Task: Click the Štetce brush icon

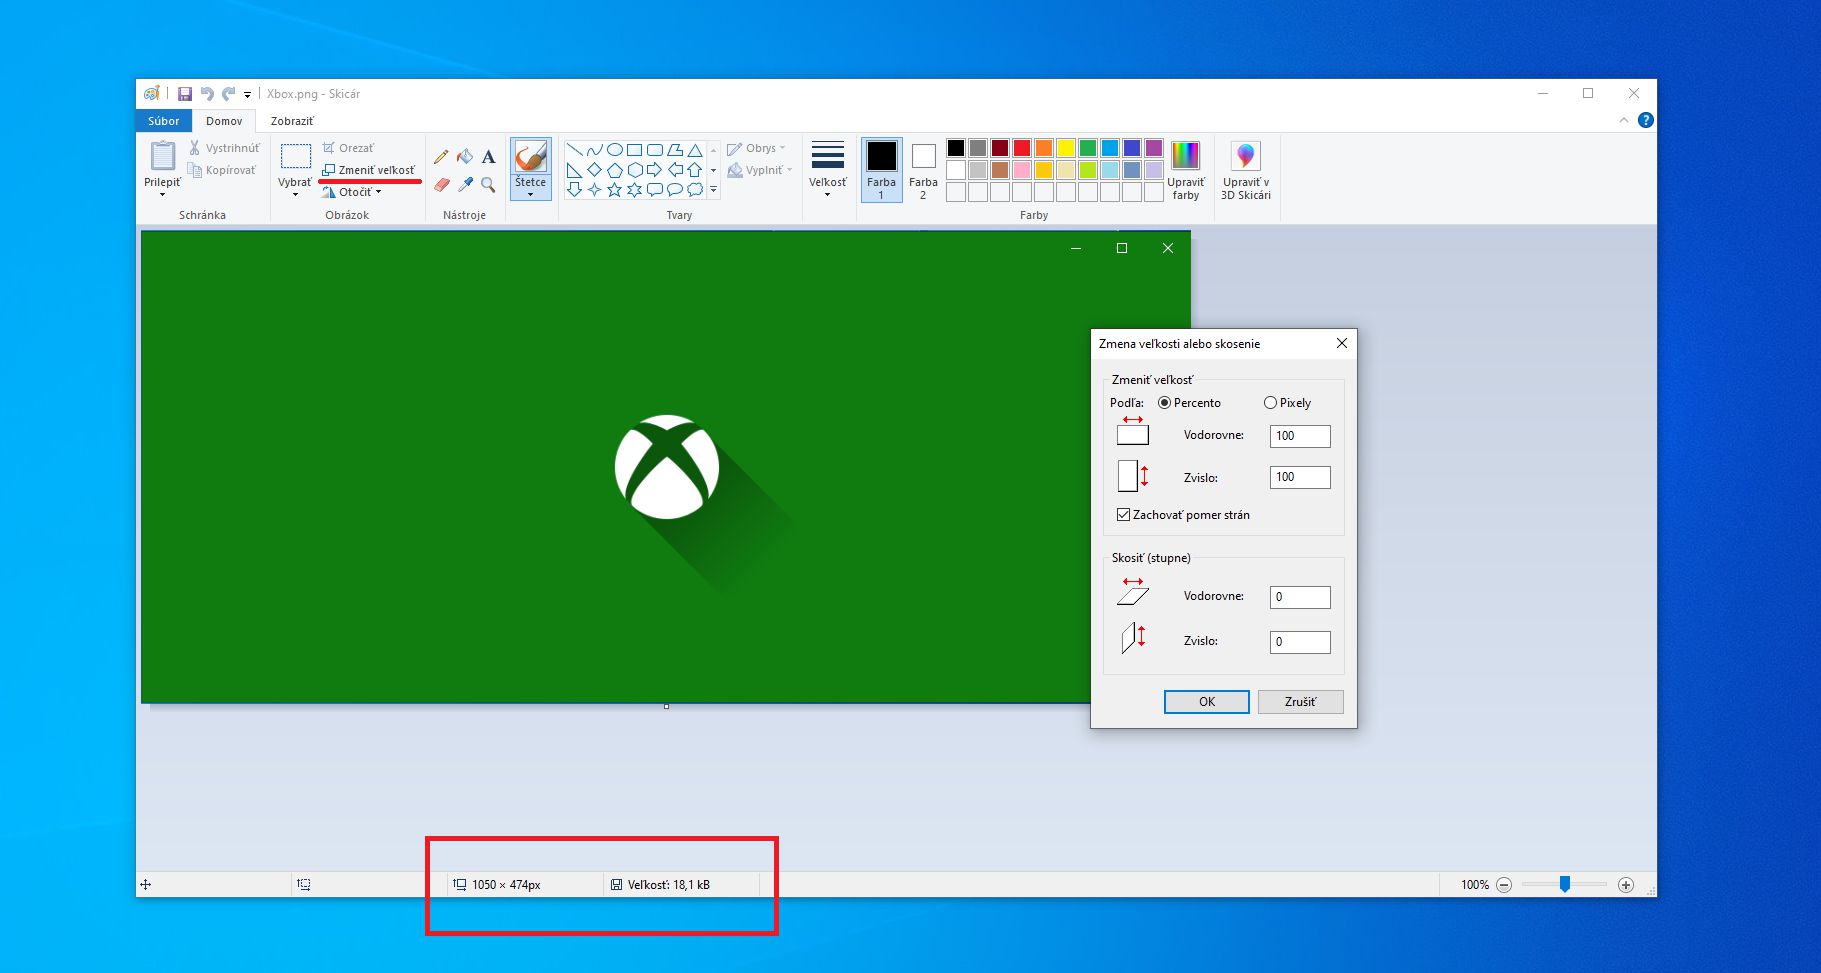Action: click(530, 156)
